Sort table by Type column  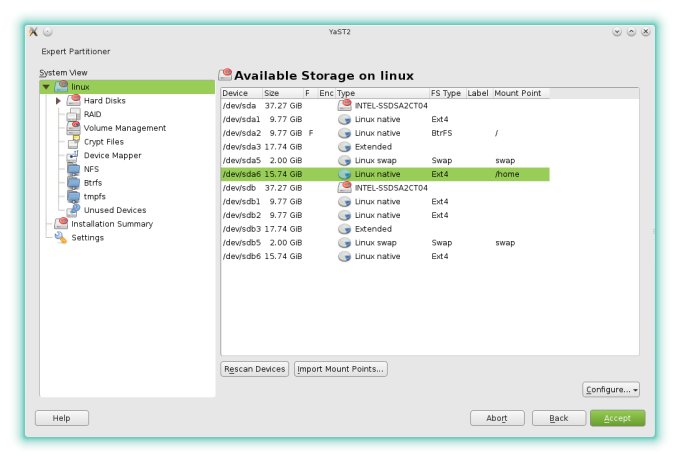pyautogui.click(x=382, y=93)
